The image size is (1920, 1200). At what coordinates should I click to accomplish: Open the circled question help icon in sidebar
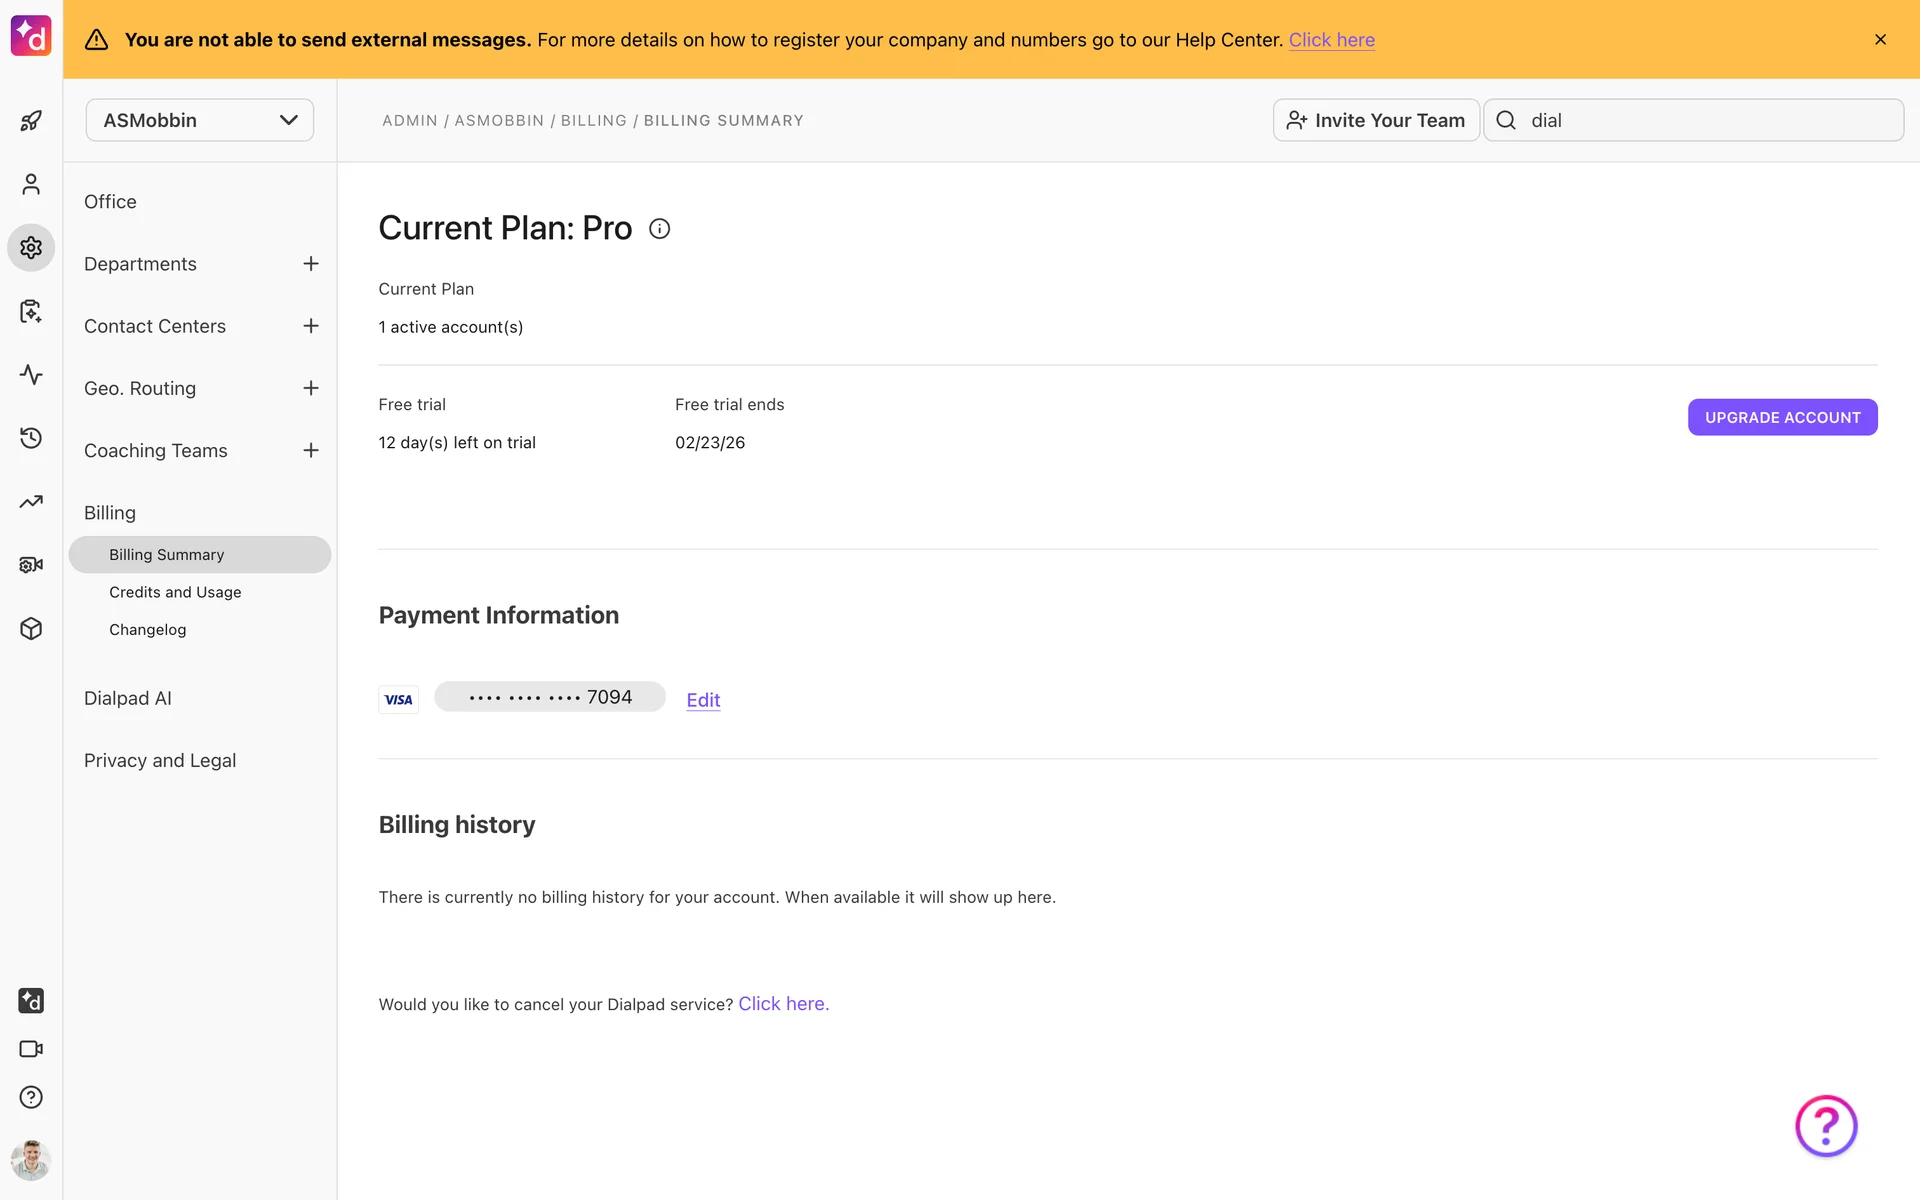(31, 1097)
